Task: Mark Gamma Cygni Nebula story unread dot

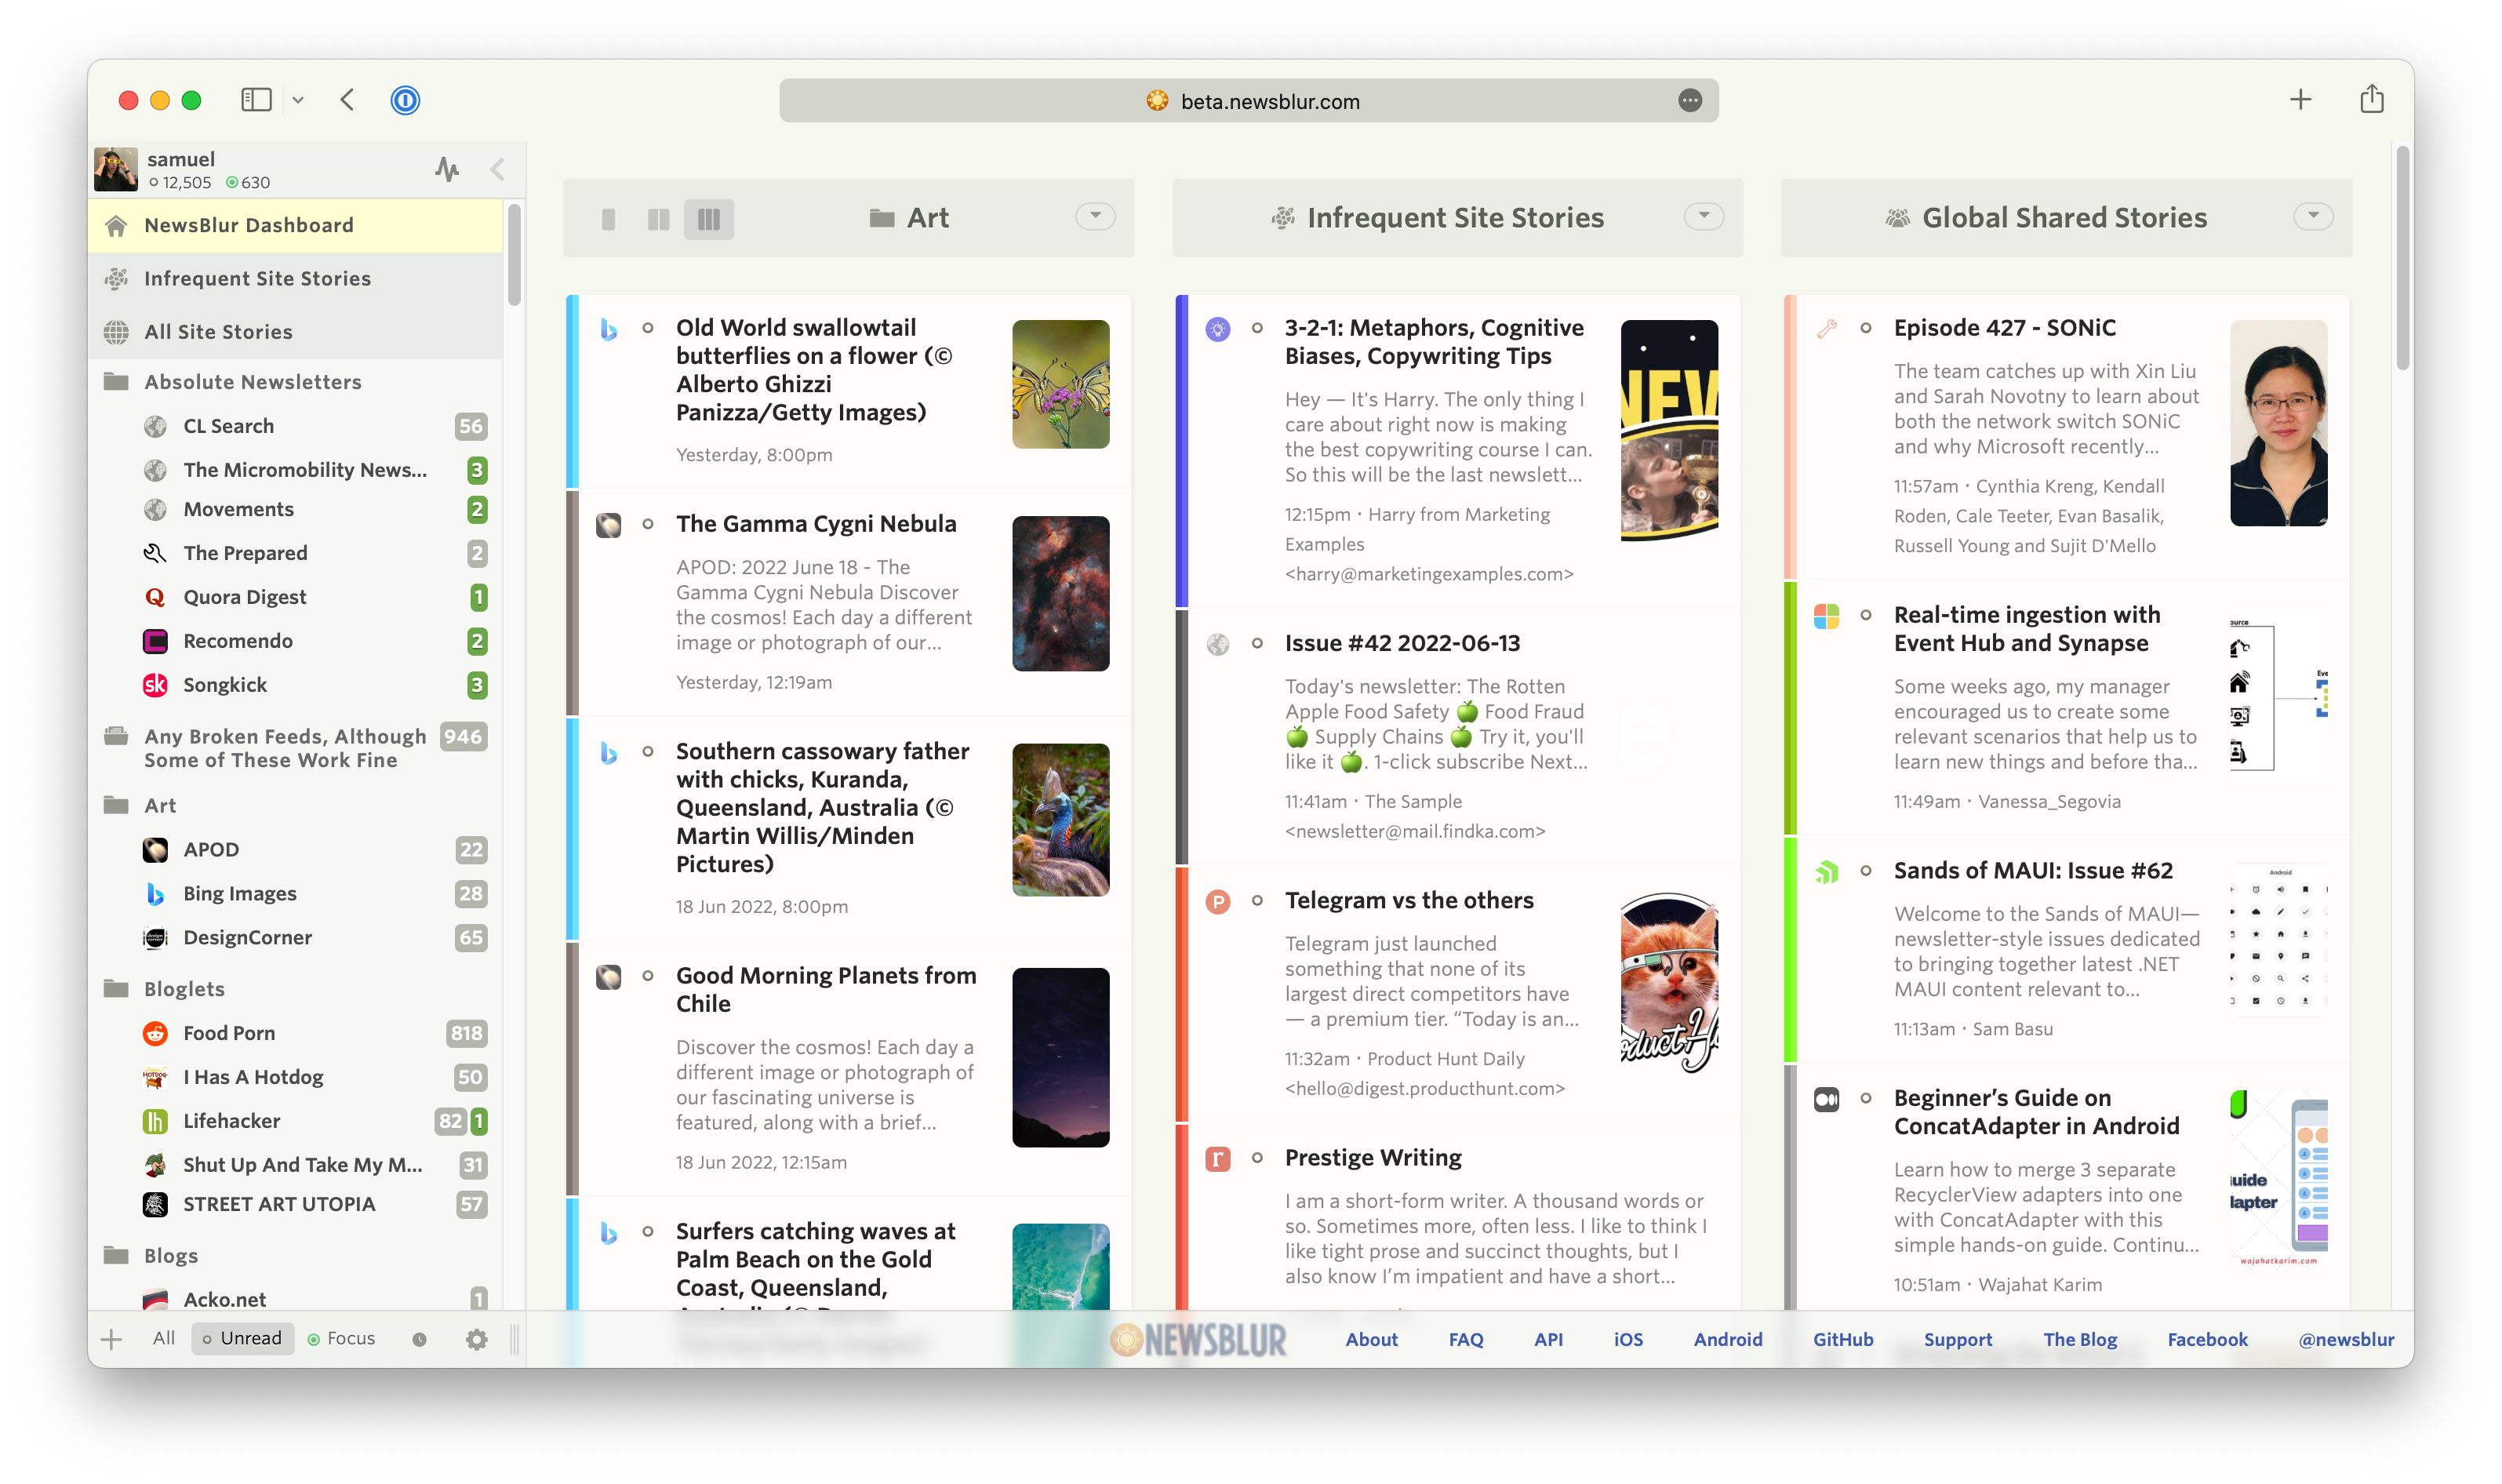Action: tap(648, 524)
